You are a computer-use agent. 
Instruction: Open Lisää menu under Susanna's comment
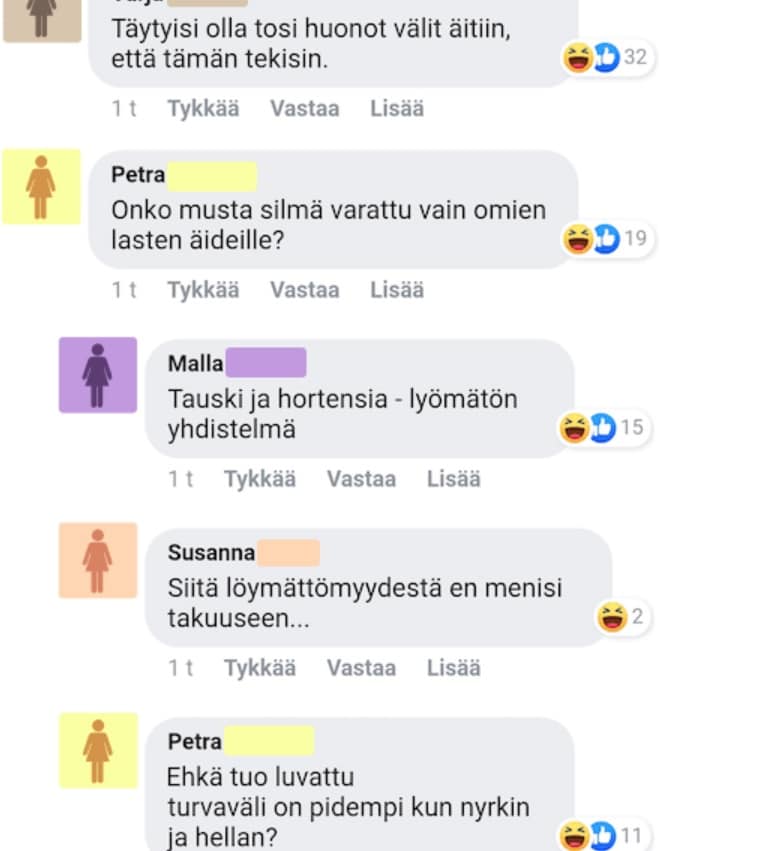click(x=454, y=668)
